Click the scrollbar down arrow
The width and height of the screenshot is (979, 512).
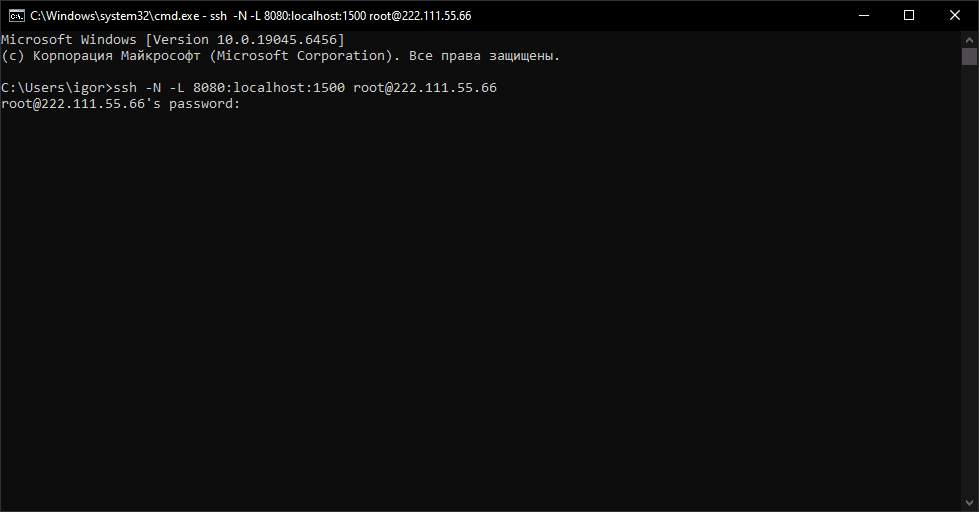pos(969,504)
